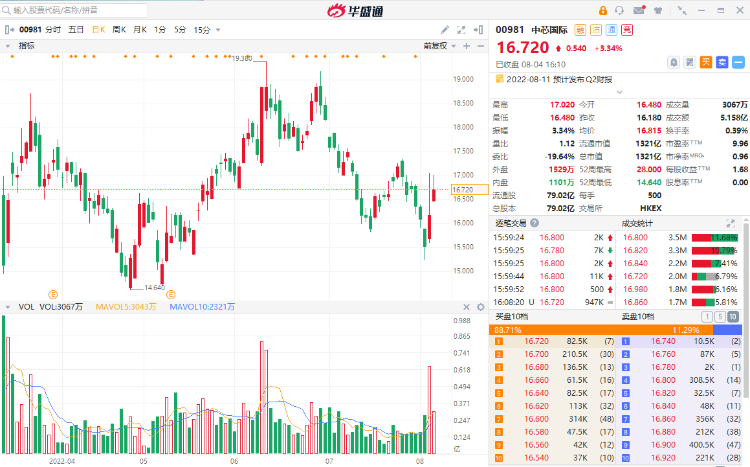Click the lock icon in title bar
The image size is (750, 467).
click(603, 11)
